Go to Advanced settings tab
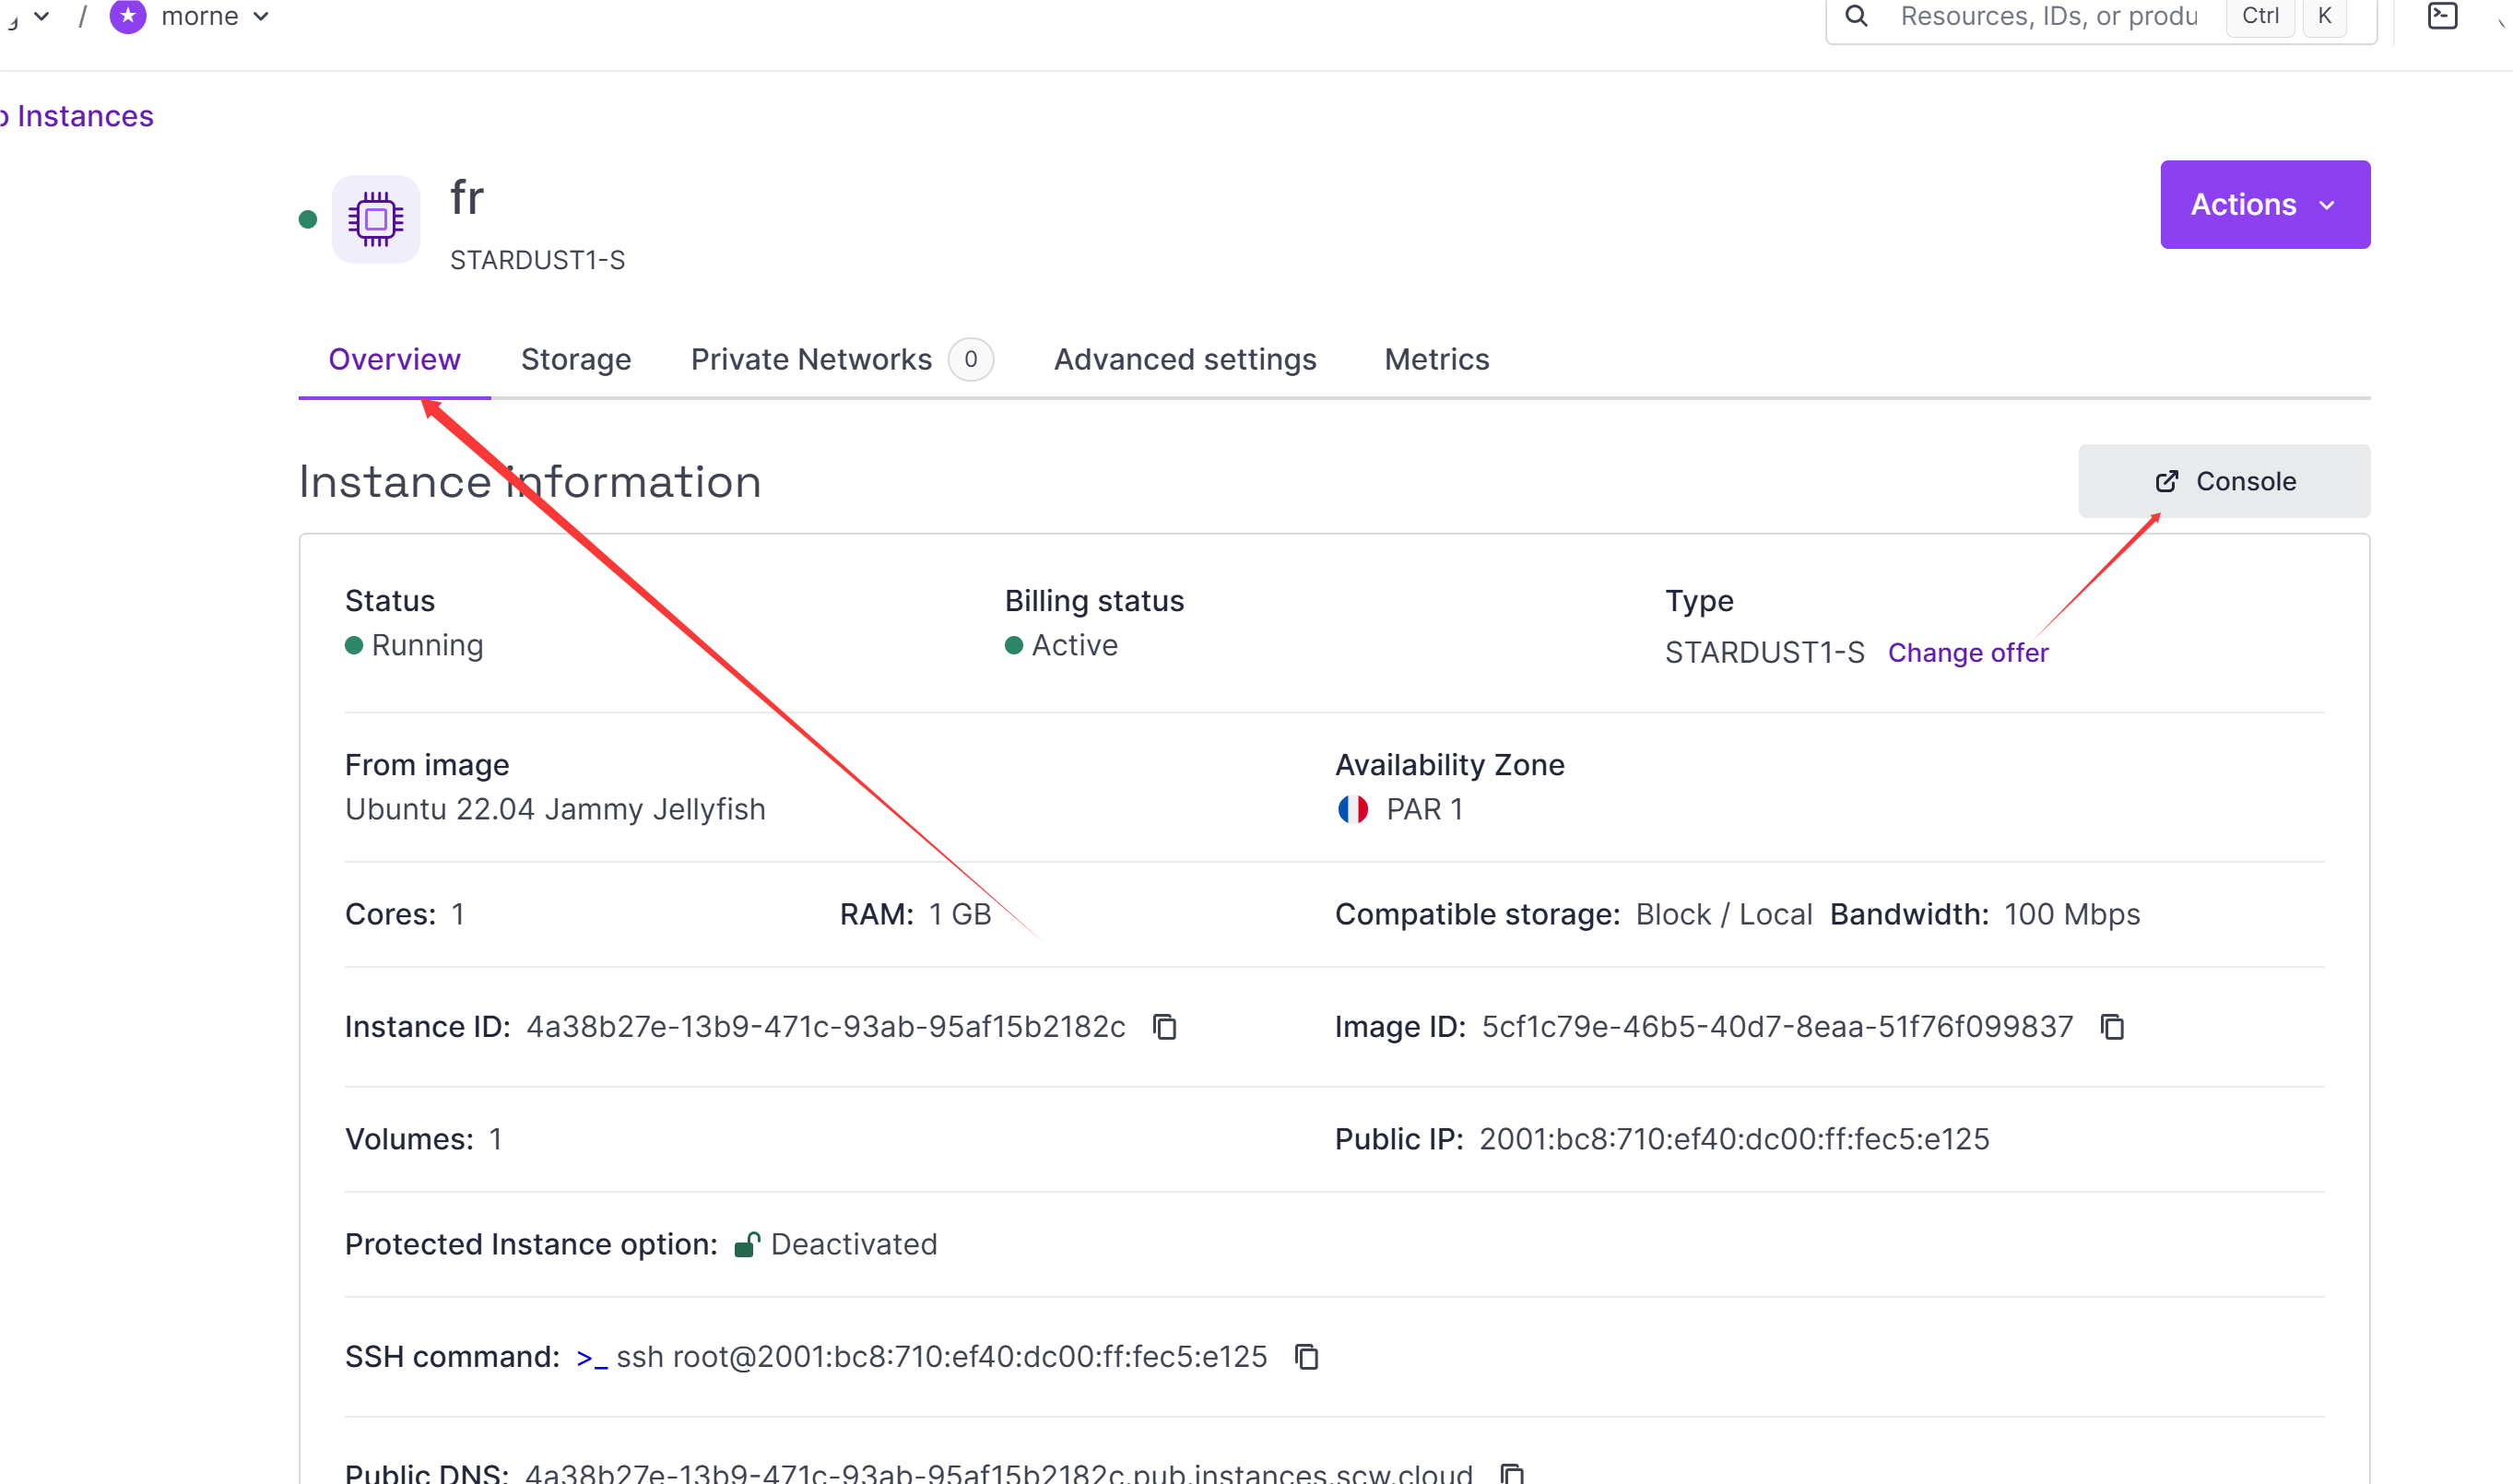The width and height of the screenshot is (2513, 1484). click(1185, 359)
